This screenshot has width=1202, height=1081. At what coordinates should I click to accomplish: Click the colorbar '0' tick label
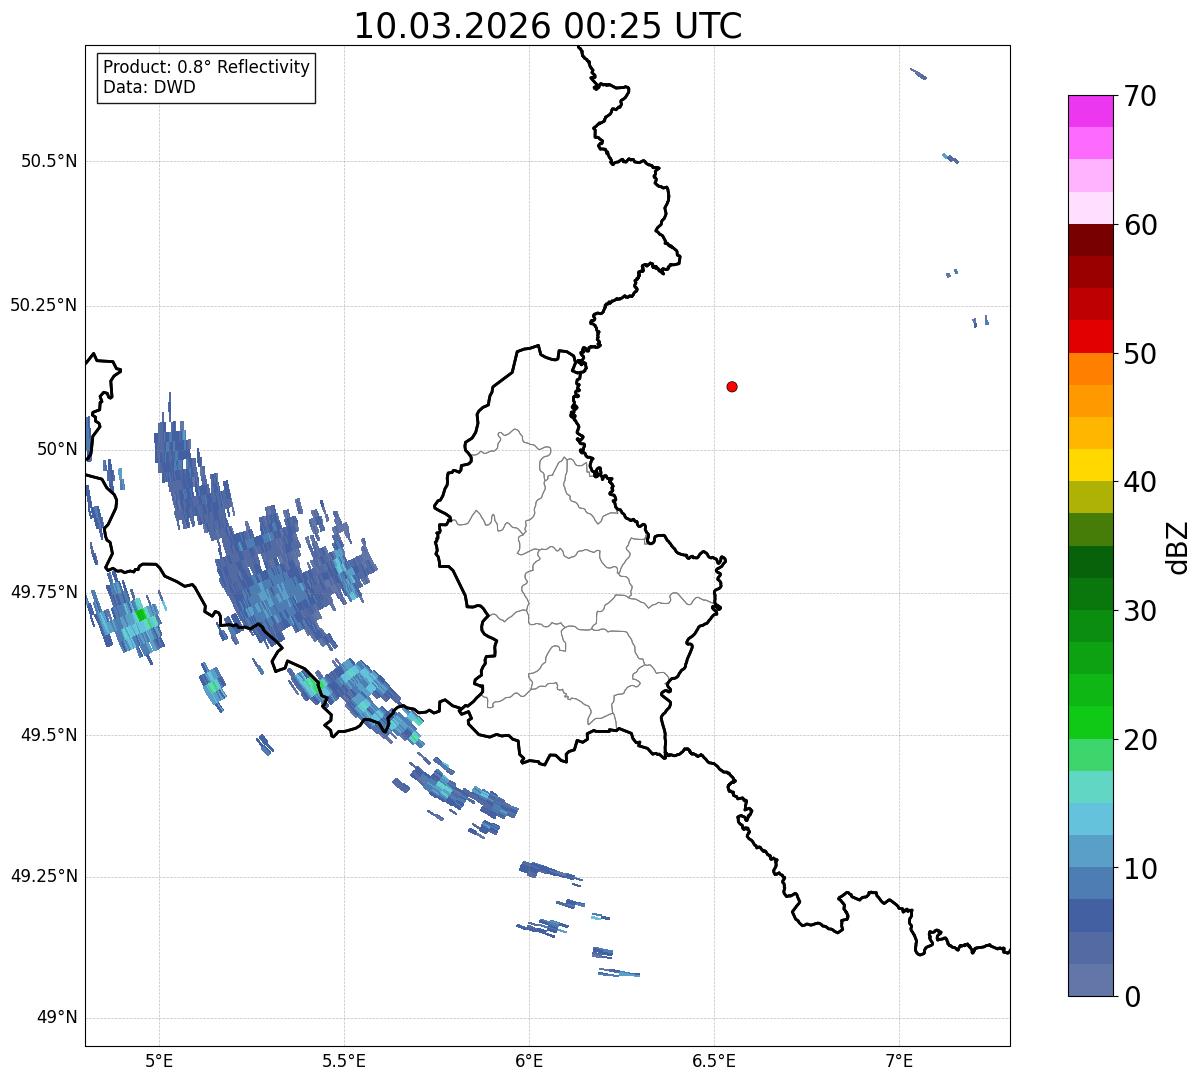click(x=1132, y=997)
